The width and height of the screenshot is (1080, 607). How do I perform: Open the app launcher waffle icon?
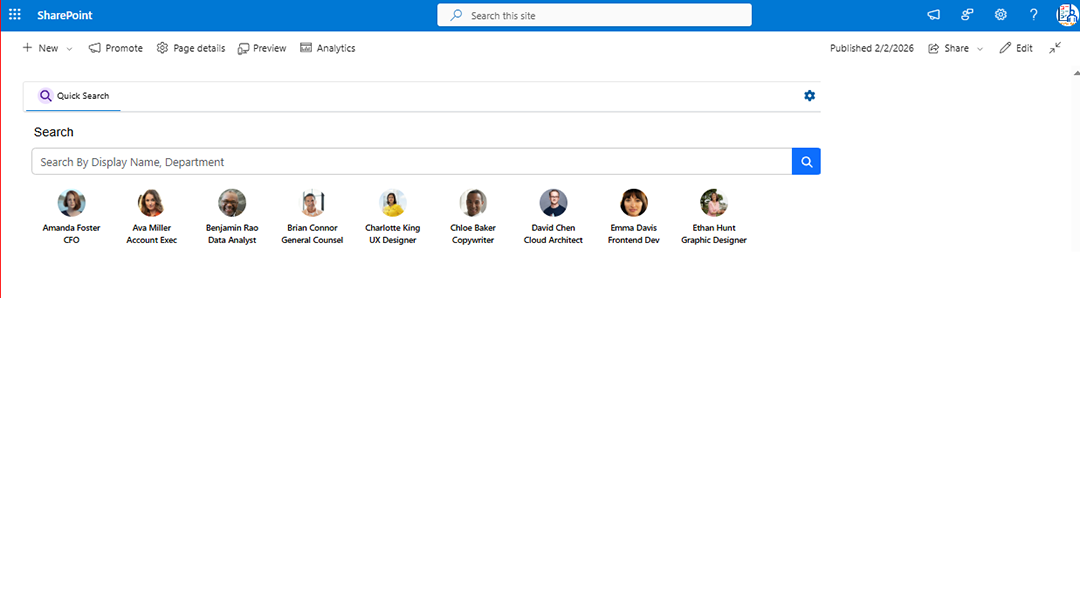pyautogui.click(x=14, y=14)
